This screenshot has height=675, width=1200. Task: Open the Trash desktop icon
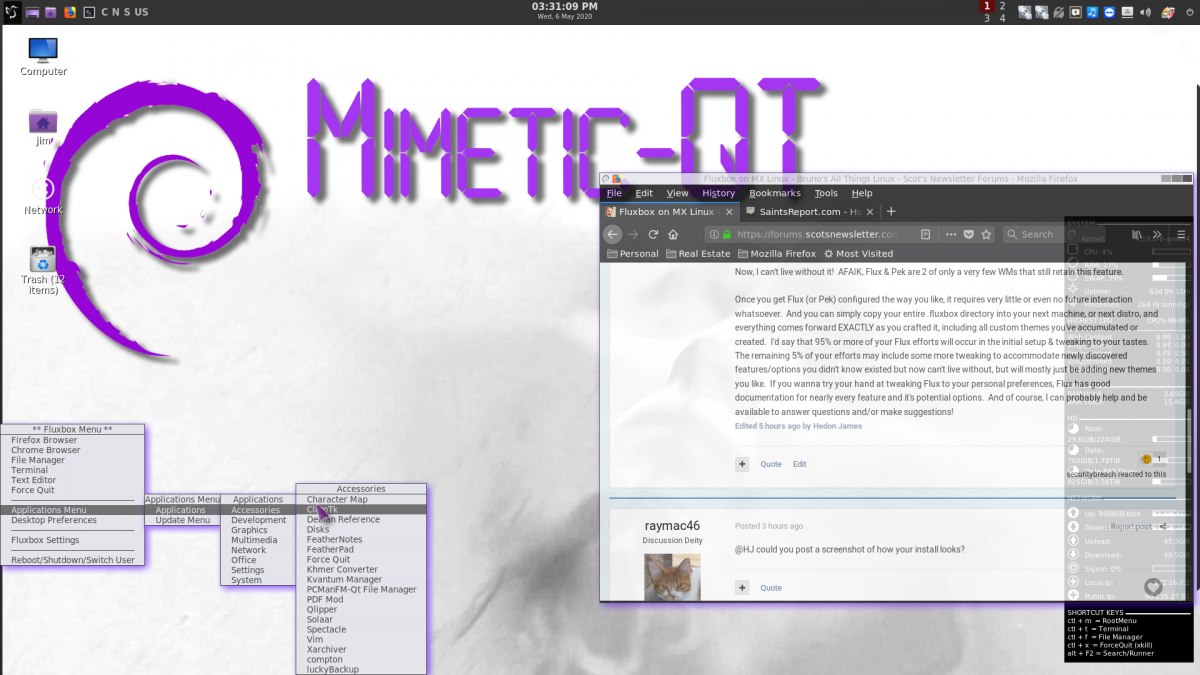pos(42,271)
